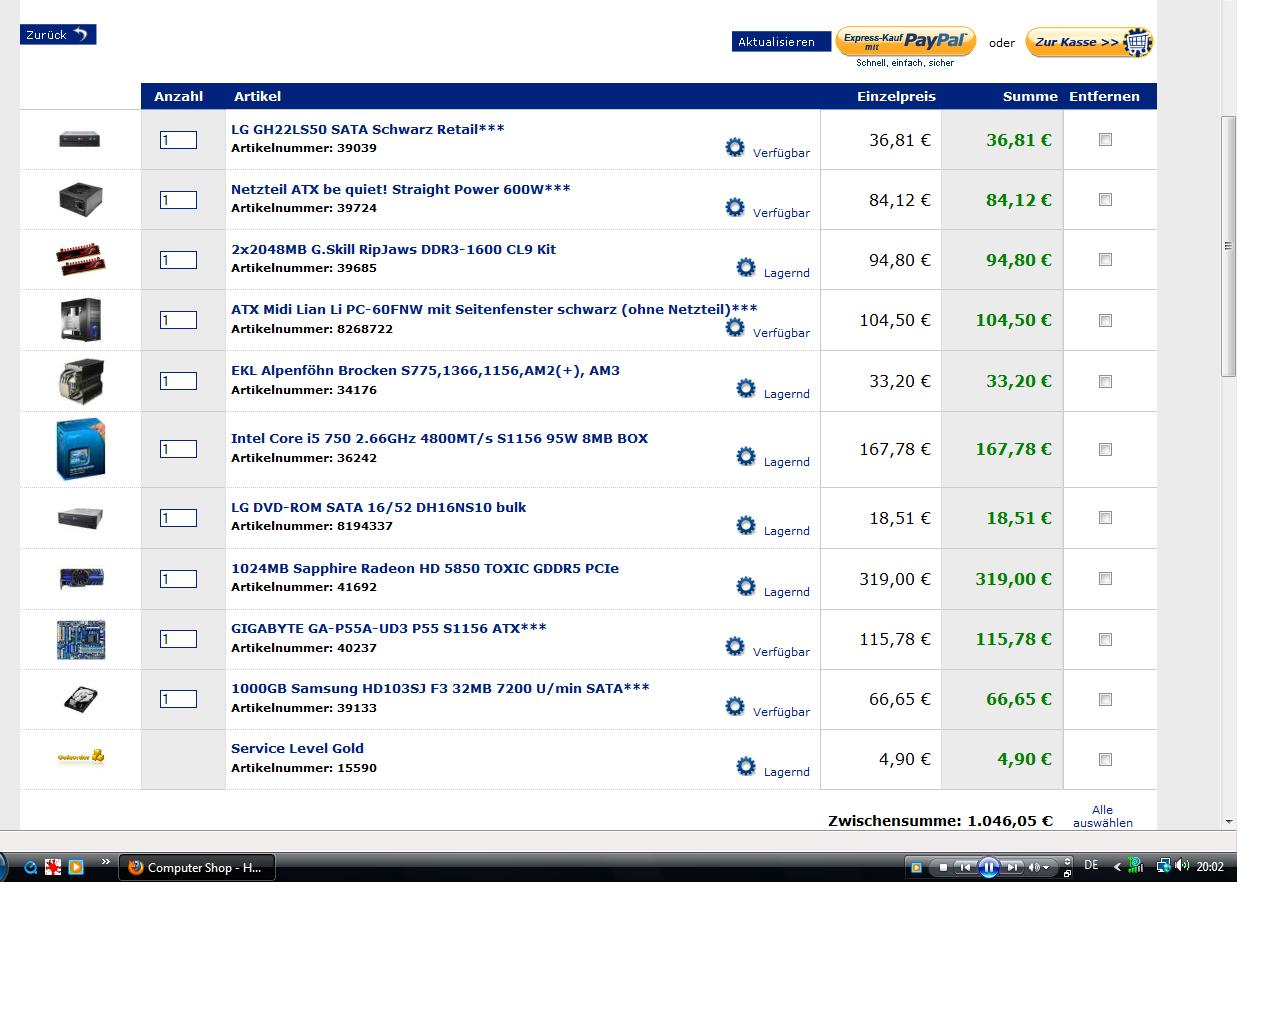Open Netzteil ATX be quiet! Straight Power link
Image resolution: width=1280 pixels, height=1024 pixels.
click(400, 189)
